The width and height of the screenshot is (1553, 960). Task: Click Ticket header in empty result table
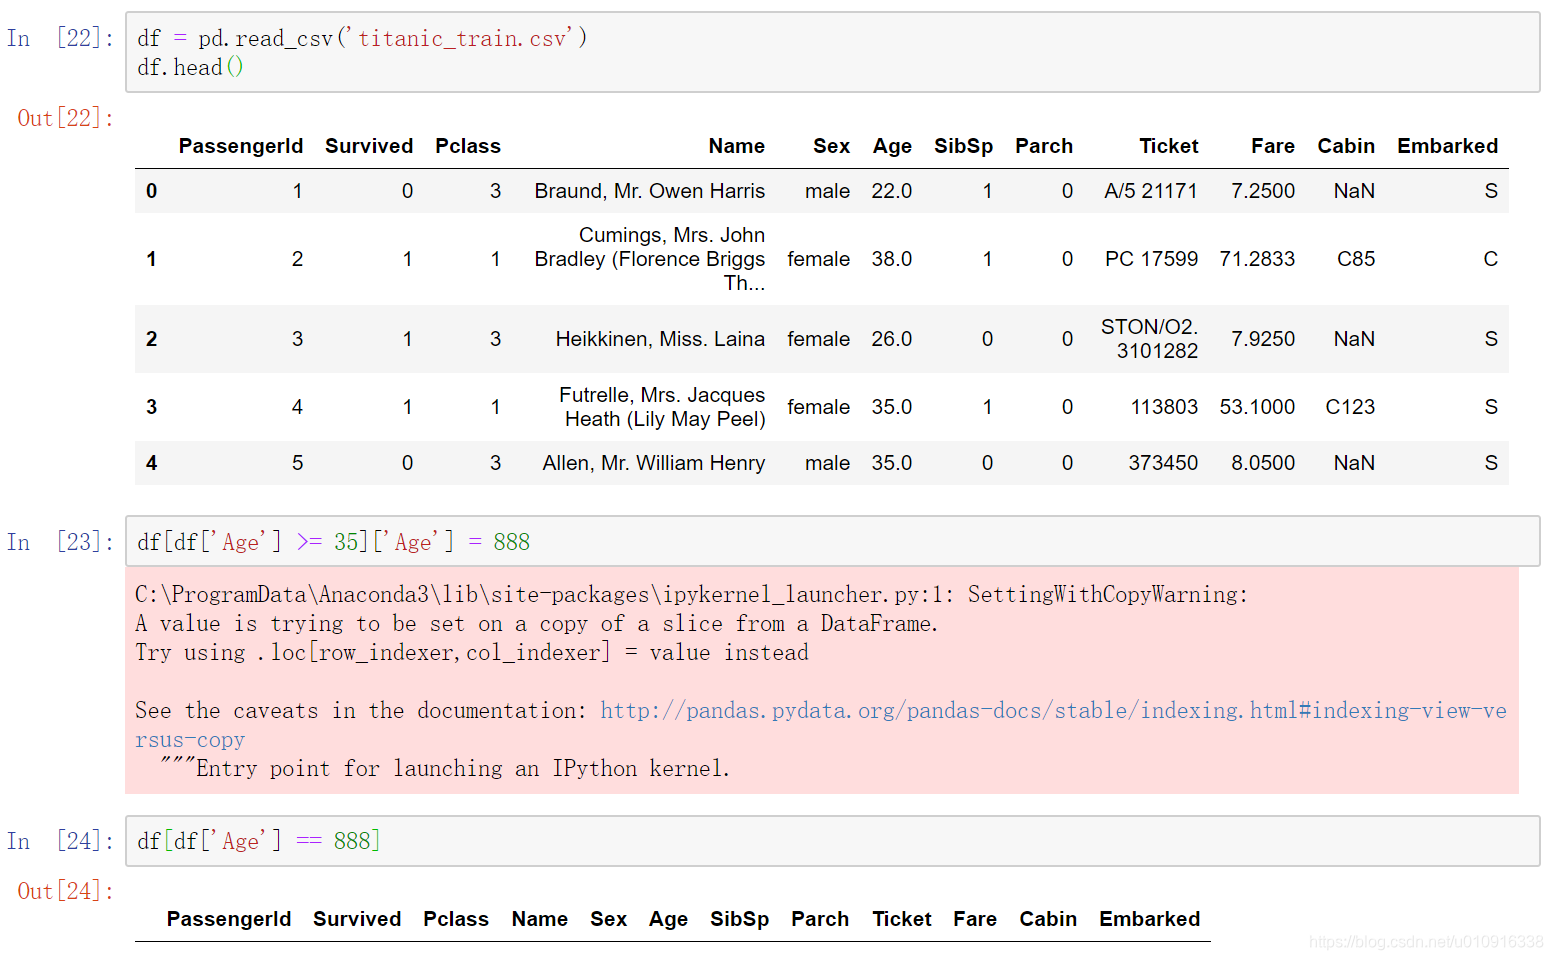pos(902,919)
